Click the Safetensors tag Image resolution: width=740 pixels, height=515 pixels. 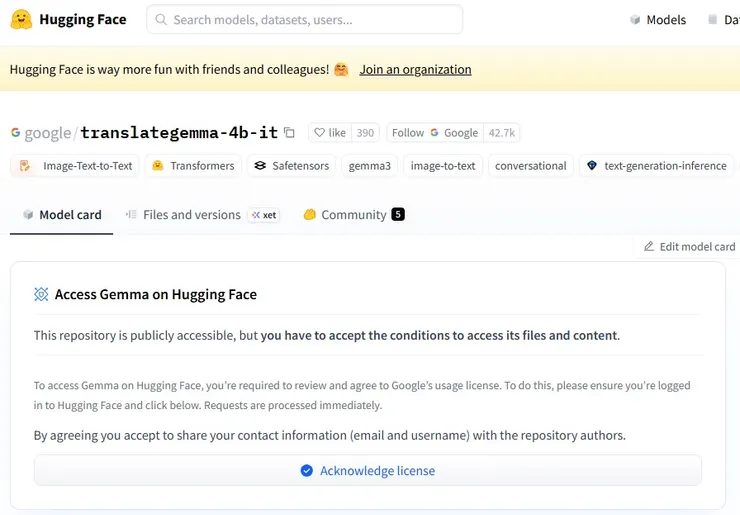click(x=291, y=166)
